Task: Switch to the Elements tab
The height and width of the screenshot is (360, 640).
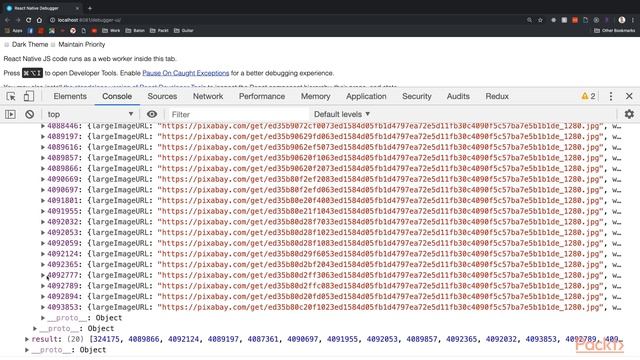Action: (70, 96)
